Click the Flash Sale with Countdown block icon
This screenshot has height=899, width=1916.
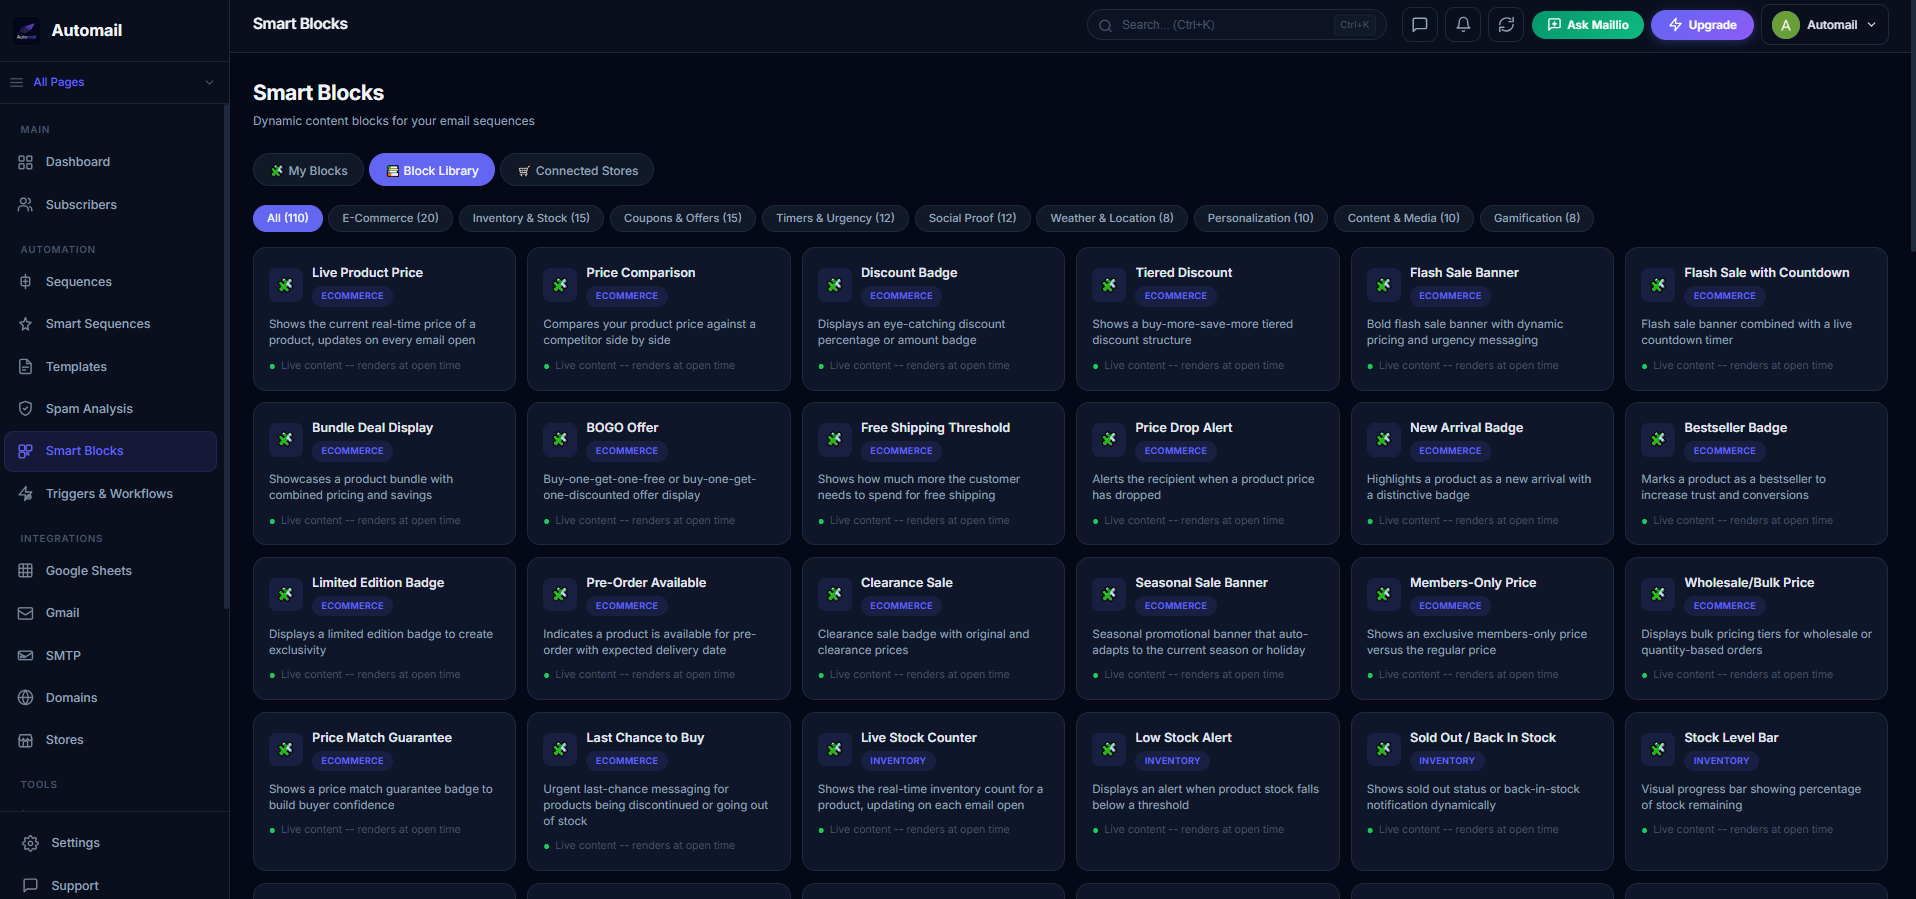pos(1658,285)
